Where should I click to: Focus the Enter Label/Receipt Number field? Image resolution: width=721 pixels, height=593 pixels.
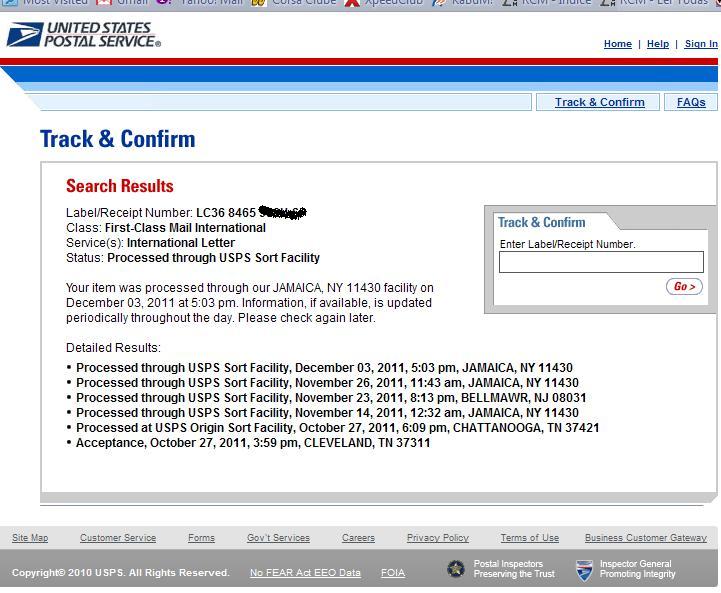point(601,262)
